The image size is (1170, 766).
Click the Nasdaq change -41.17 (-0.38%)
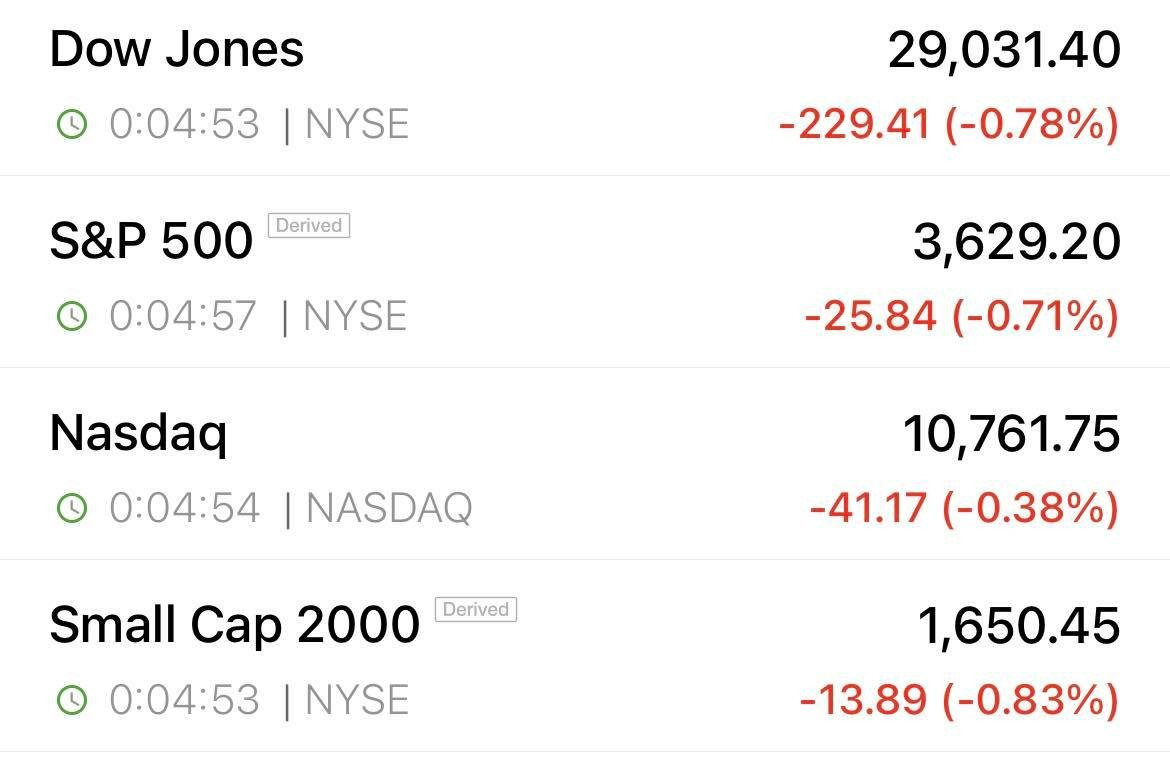(x=965, y=508)
